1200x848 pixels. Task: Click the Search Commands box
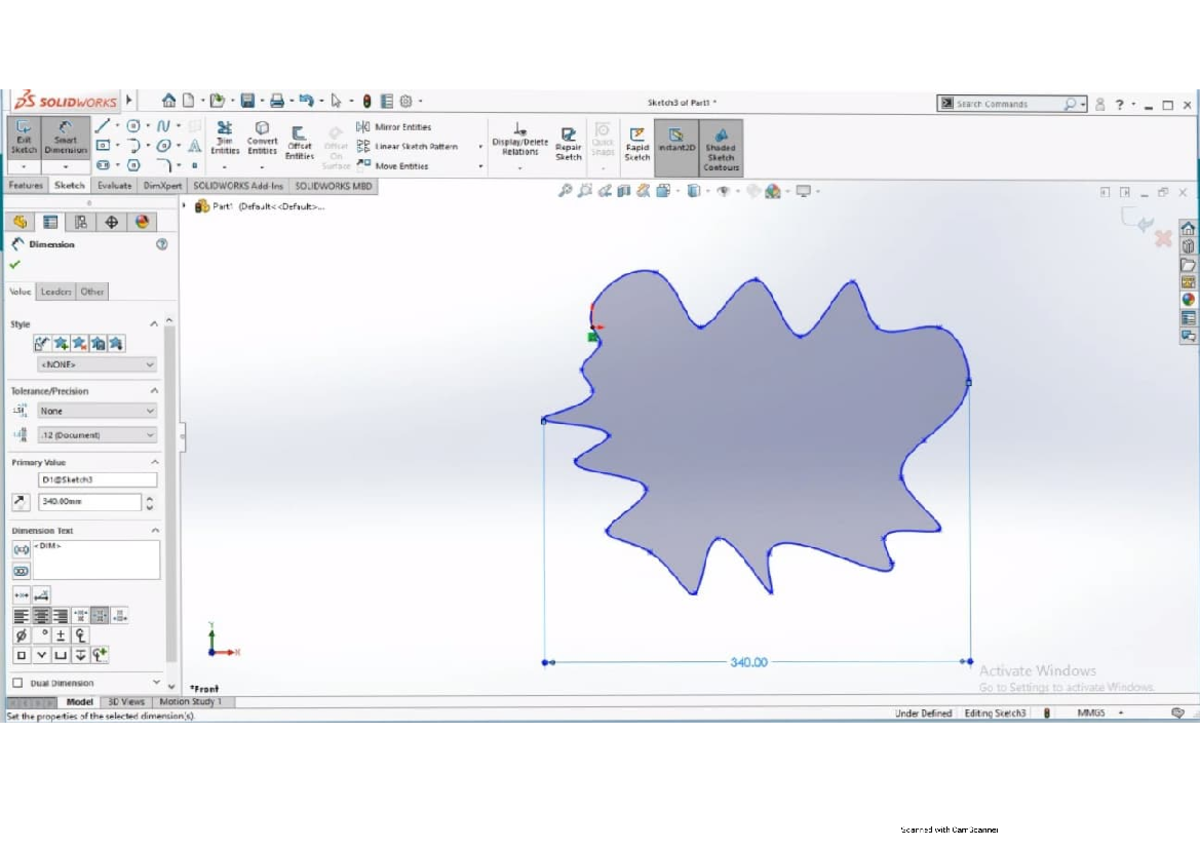(x=1012, y=103)
